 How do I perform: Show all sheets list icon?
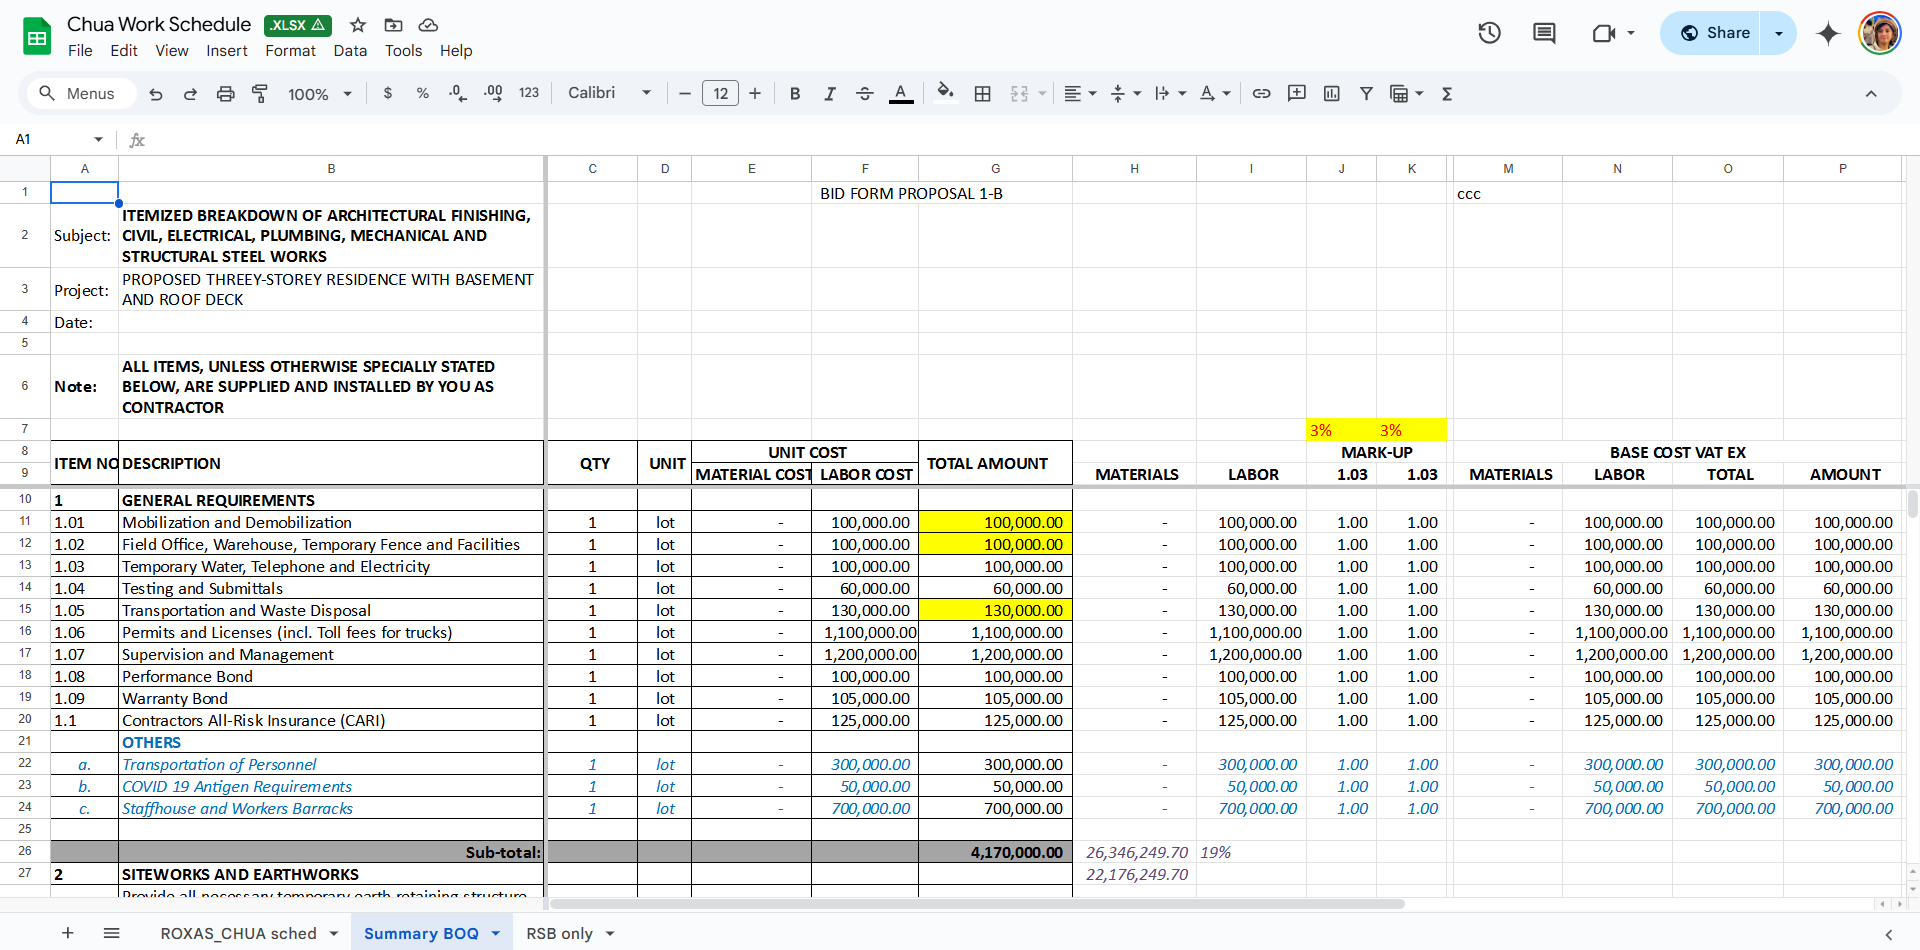(x=112, y=933)
